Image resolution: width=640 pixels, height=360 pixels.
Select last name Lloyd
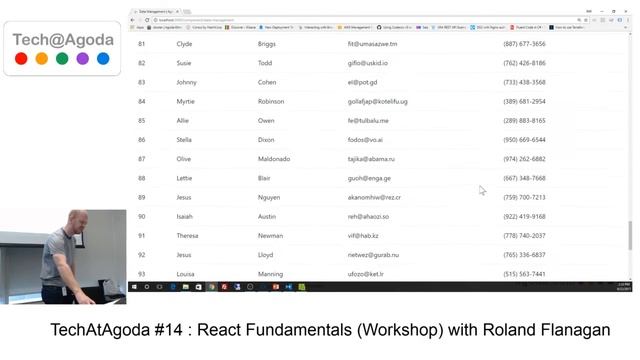point(265,255)
